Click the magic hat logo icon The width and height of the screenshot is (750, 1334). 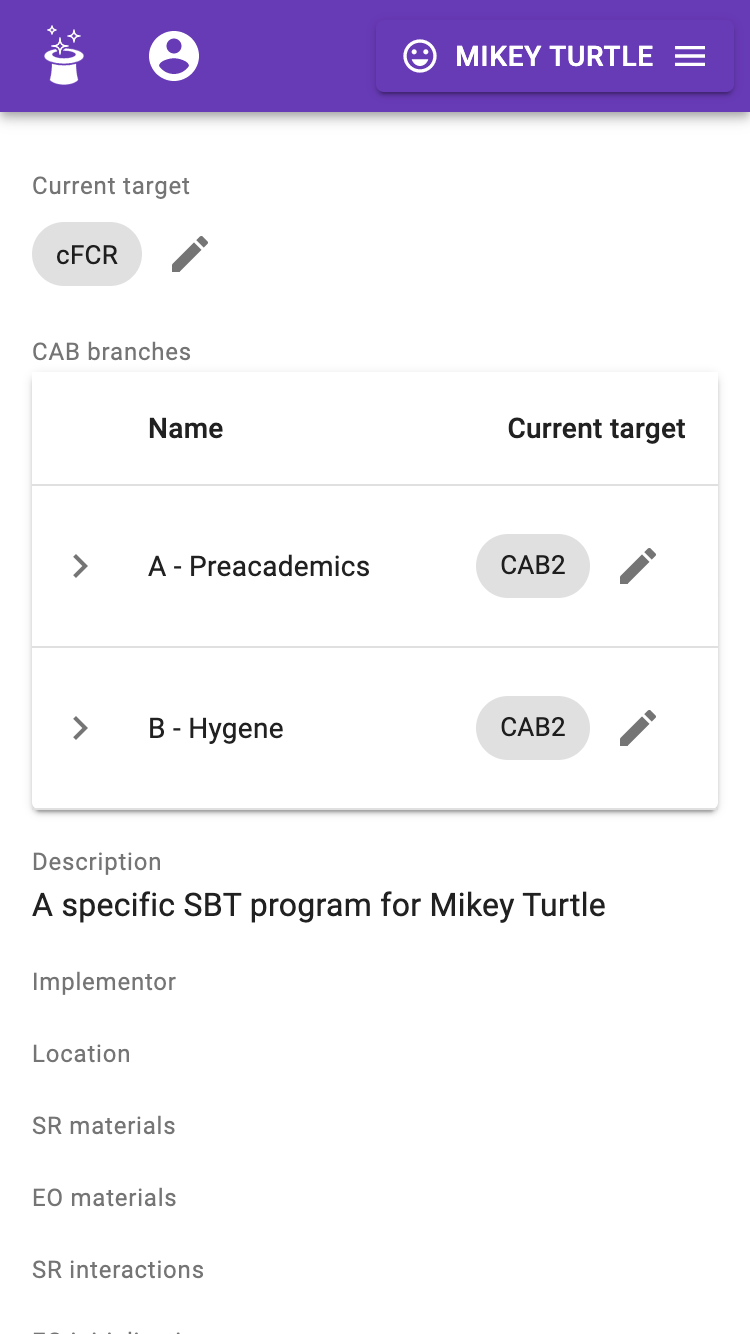coord(64,56)
